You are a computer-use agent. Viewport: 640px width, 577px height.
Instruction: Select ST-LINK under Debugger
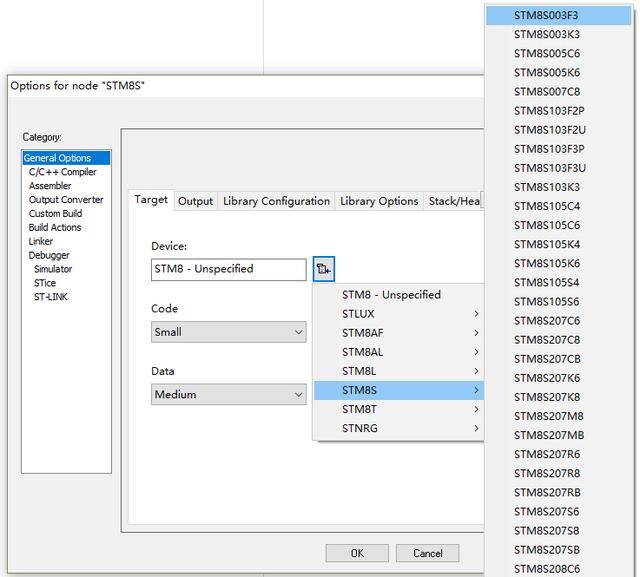tap(51, 297)
